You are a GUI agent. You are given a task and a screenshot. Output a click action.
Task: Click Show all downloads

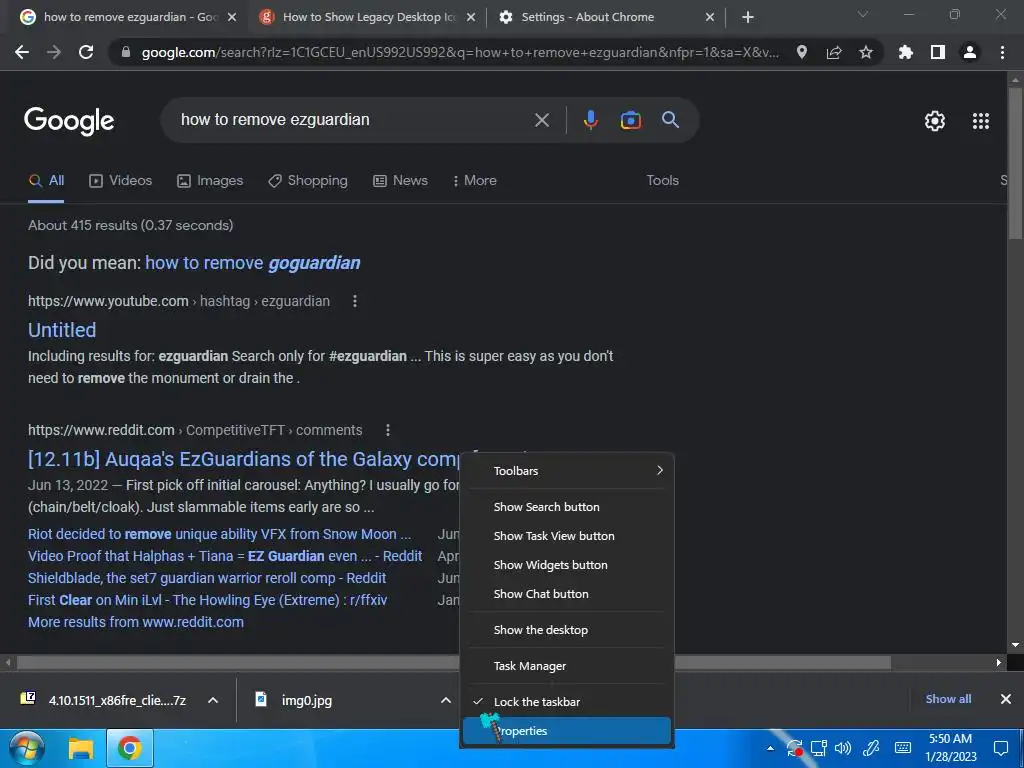click(948, 699)
